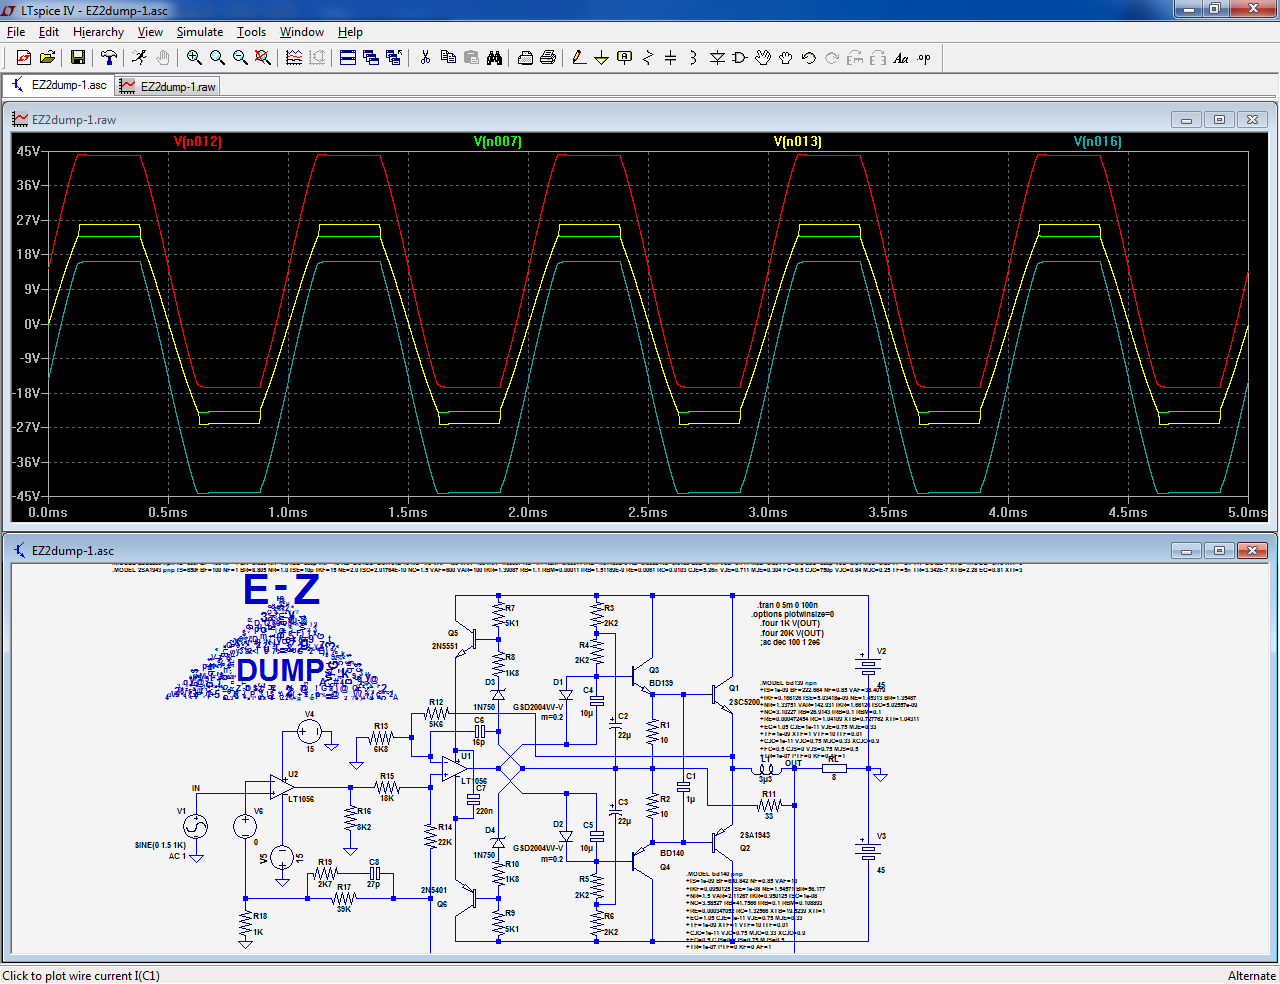Screen dimensions: 1280x984
Task: Click the V2 45V battery in schematic
Action: 866,665
